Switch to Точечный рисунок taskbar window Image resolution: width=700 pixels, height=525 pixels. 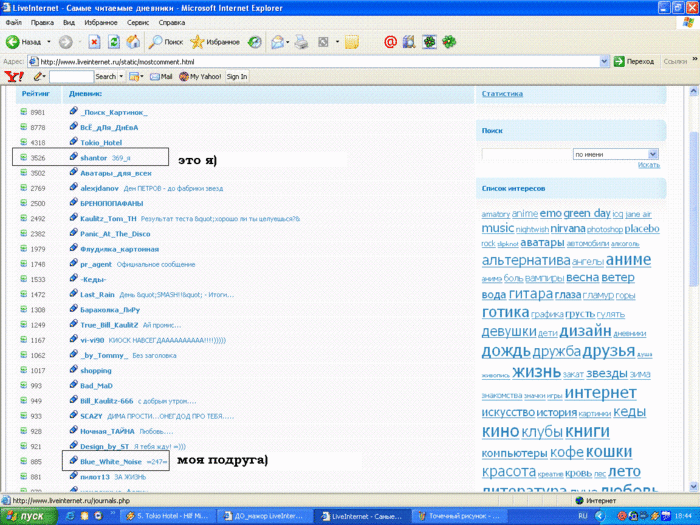click(460, 516)
